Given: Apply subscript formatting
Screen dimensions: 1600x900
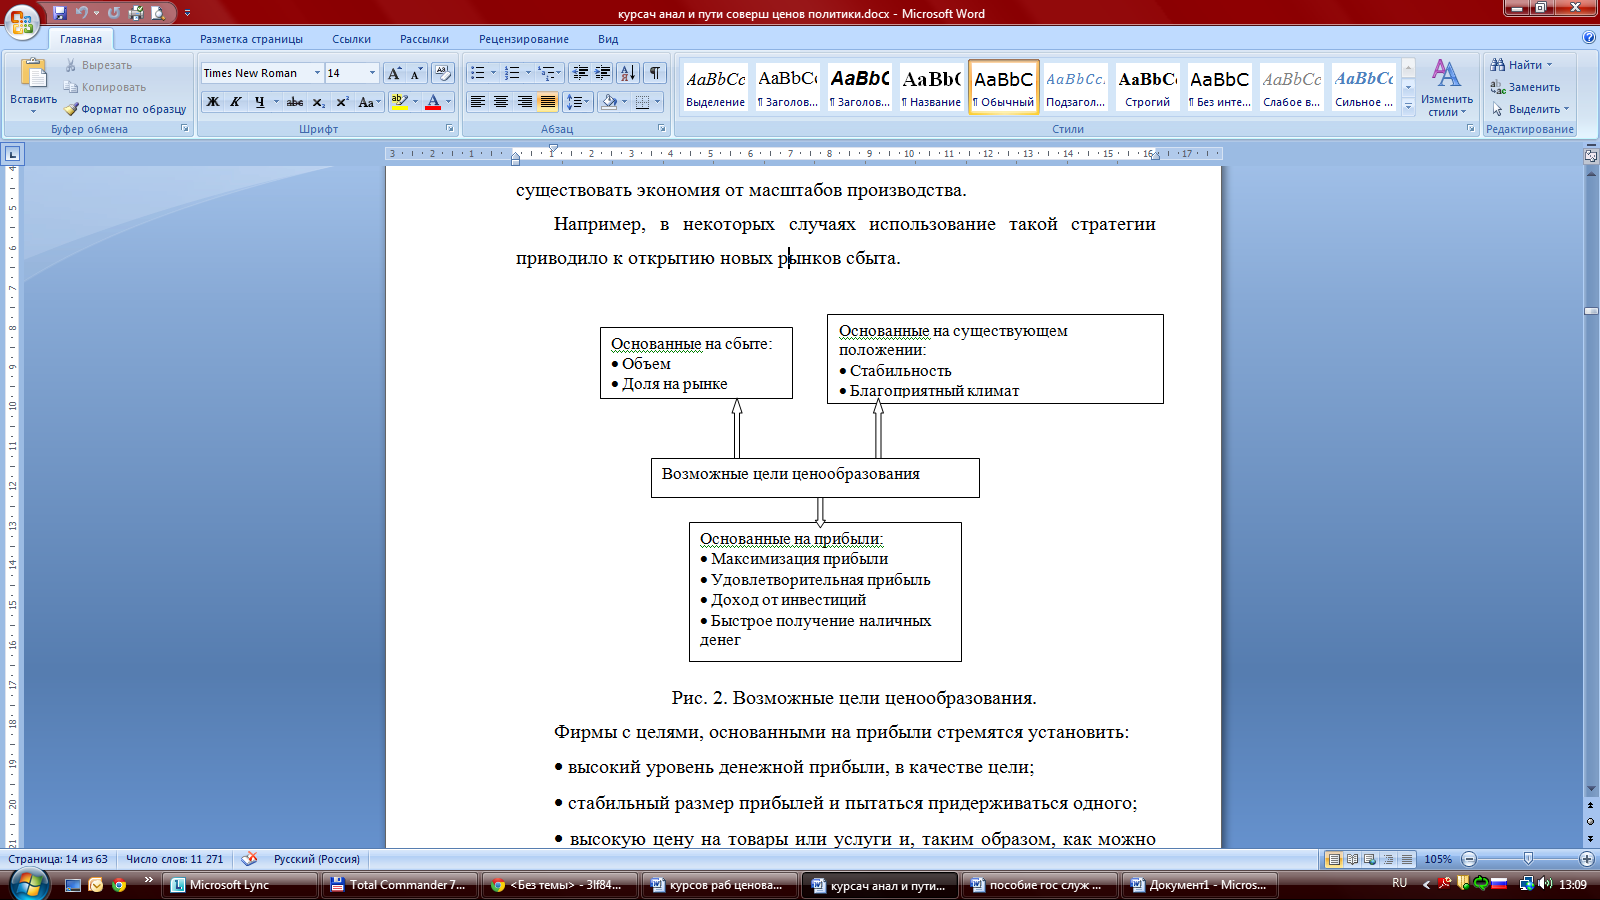Looking at the screenshot, I should coord(318,102).
